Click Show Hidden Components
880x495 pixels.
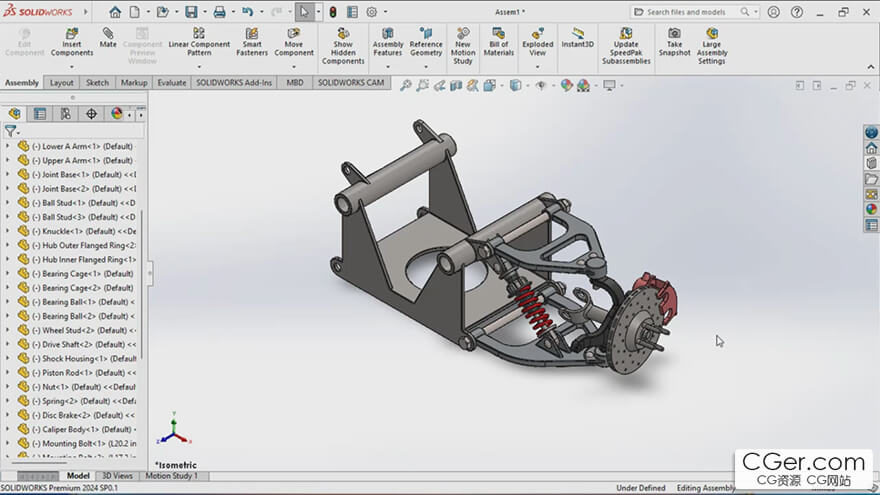pos(343,46)
